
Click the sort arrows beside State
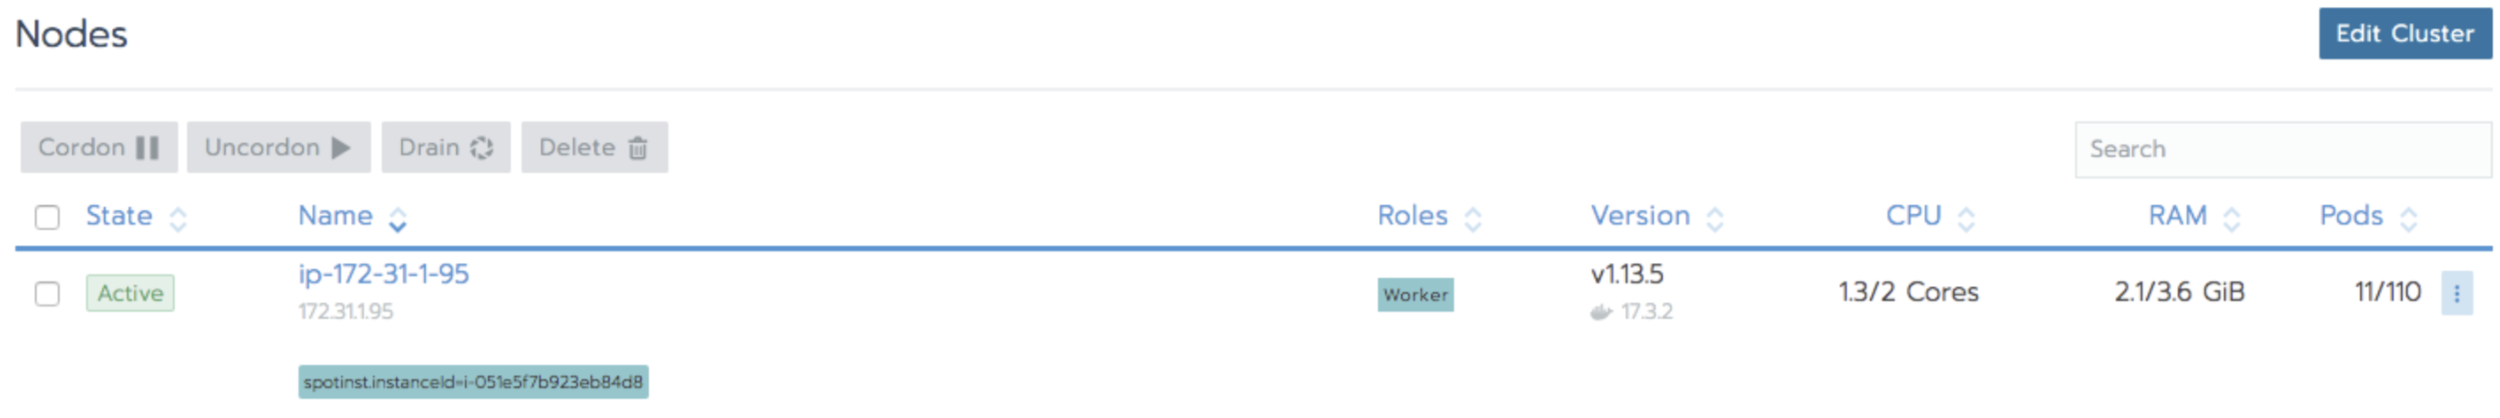pos(178,219)
